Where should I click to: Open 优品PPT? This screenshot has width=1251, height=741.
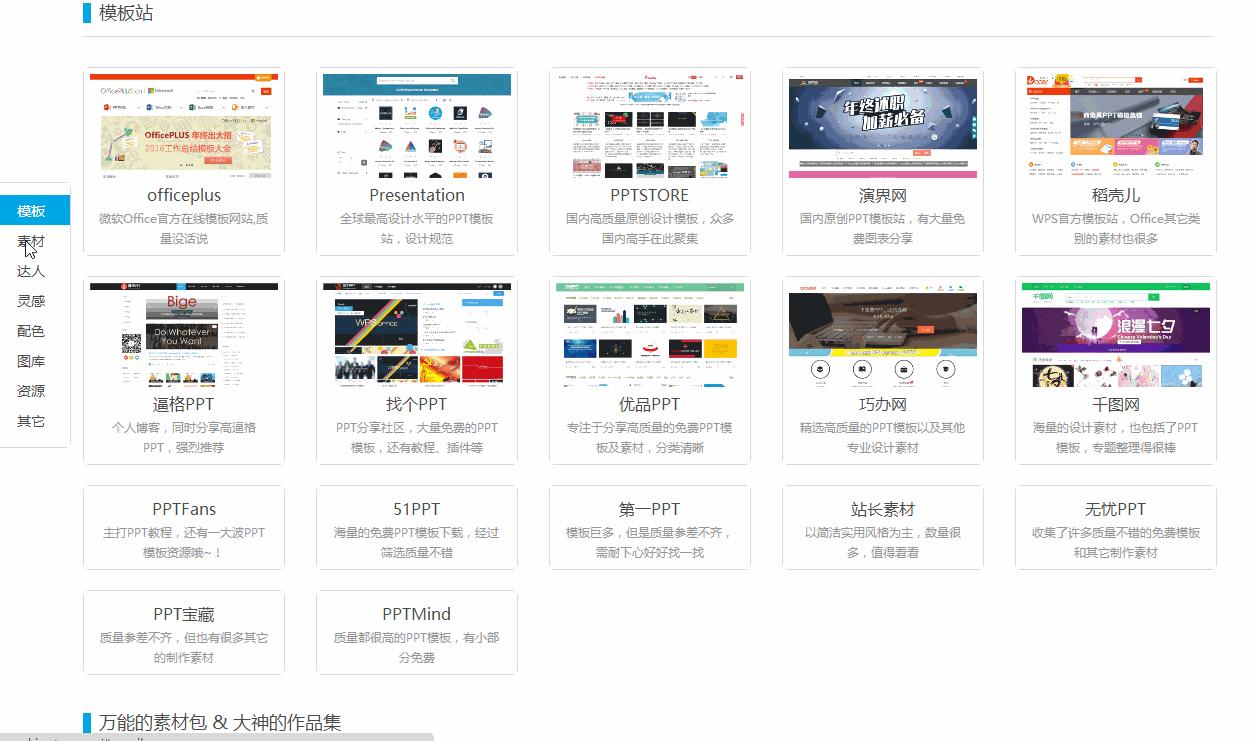pyautogui.click(x=649, y=405)
